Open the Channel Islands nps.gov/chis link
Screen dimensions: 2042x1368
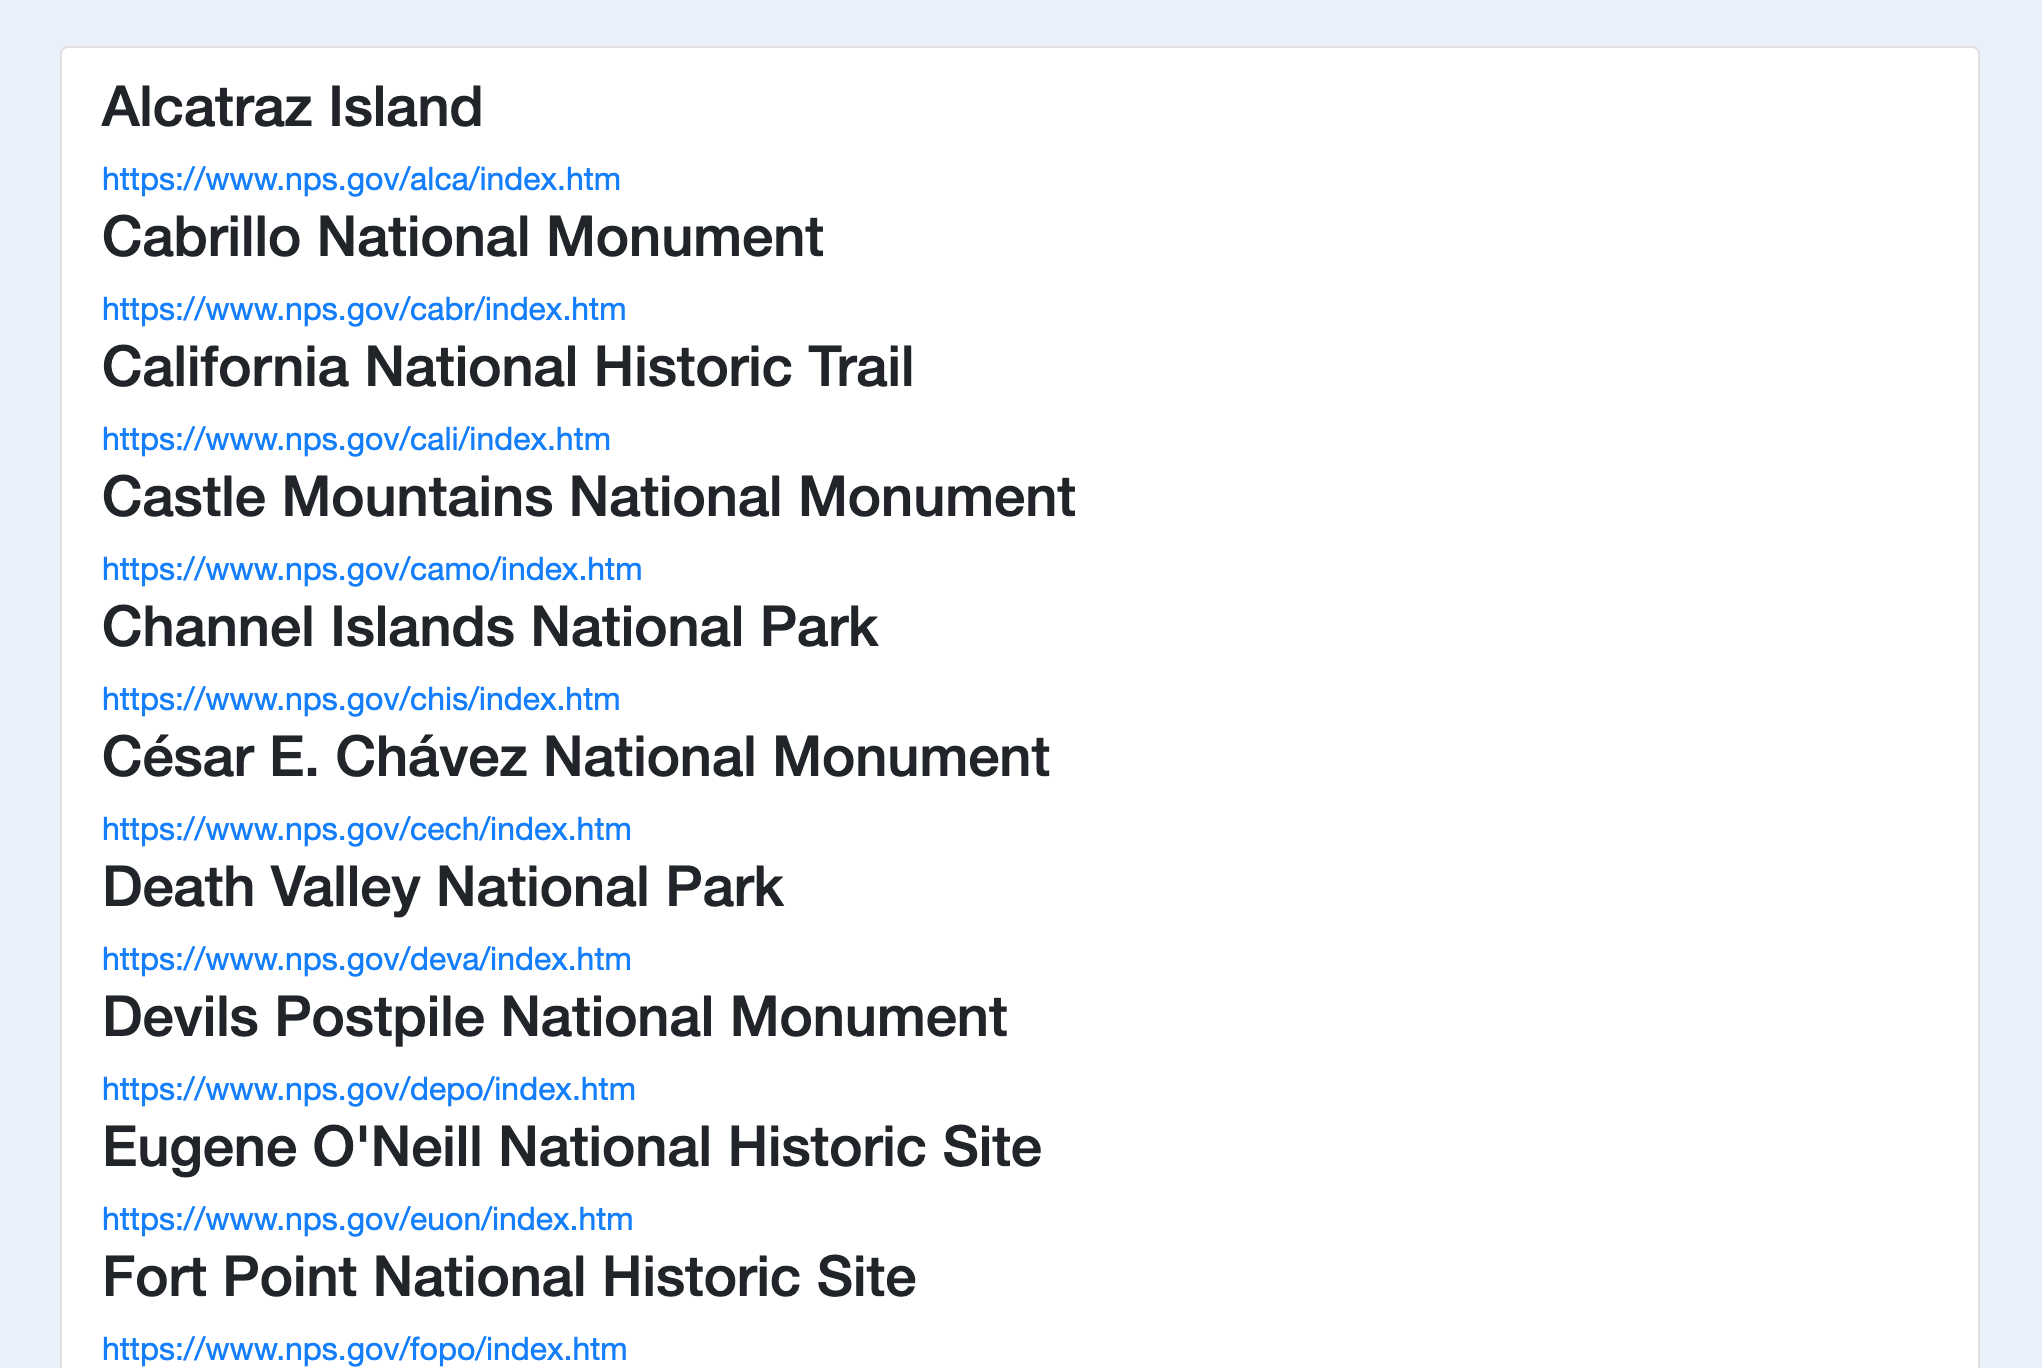click(x=361, y=700)
